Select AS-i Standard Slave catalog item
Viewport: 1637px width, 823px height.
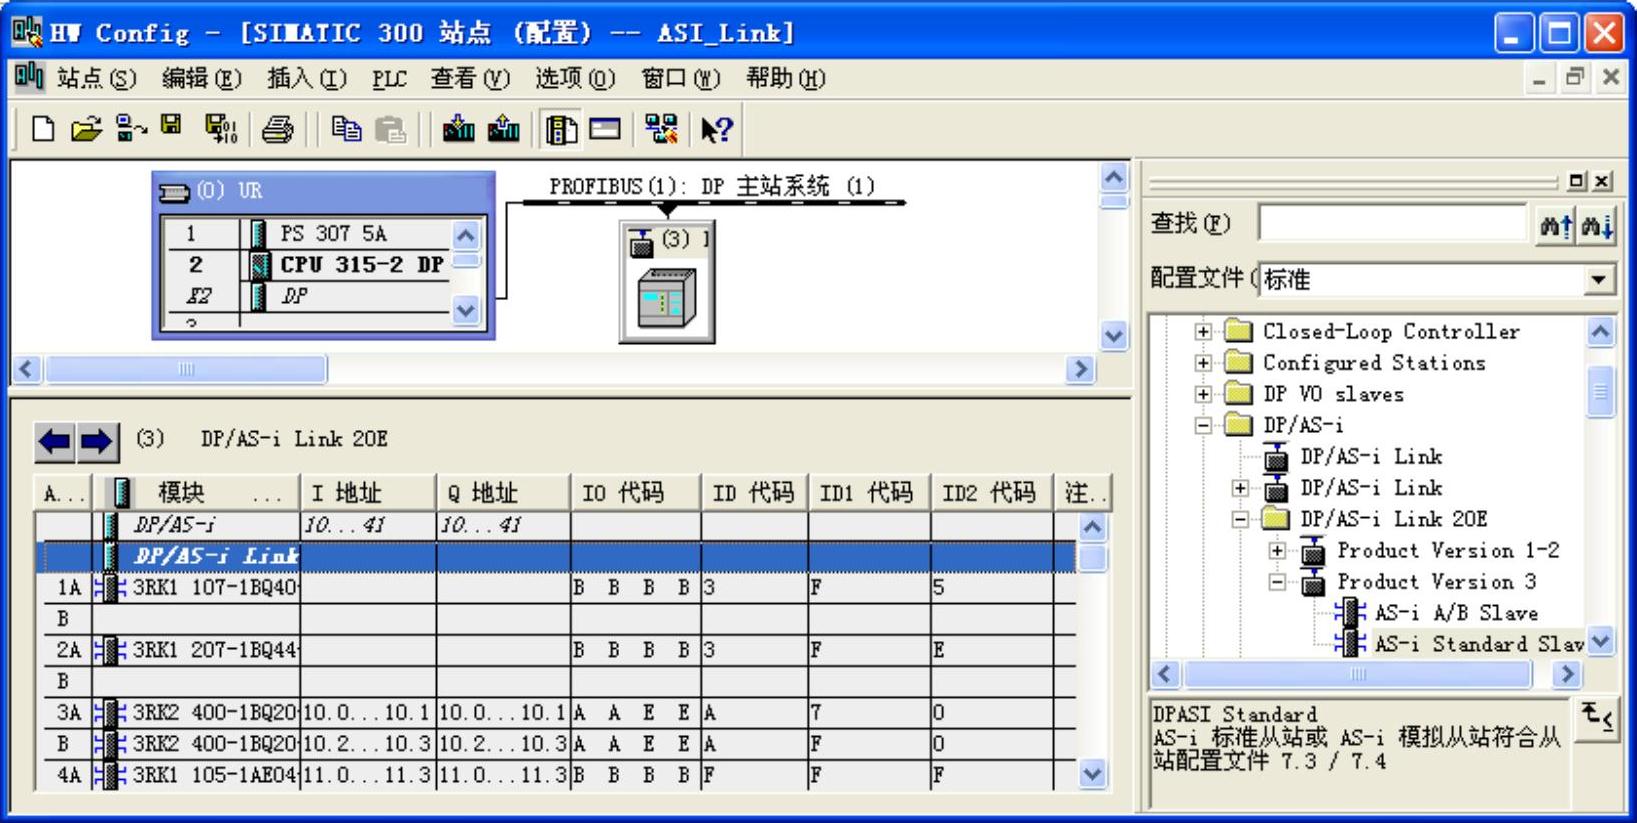(1479, 644)
